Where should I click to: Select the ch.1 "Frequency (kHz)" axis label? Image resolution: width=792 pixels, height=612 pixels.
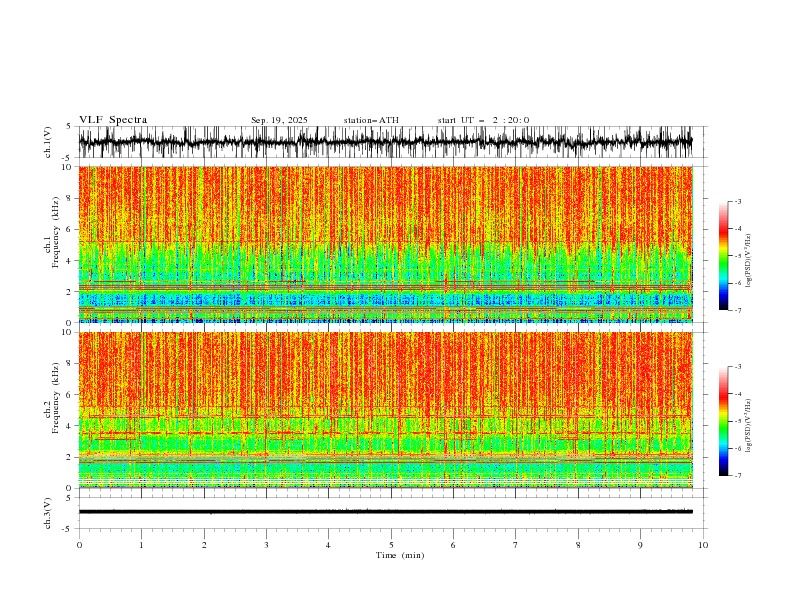(x=56, y=233)
